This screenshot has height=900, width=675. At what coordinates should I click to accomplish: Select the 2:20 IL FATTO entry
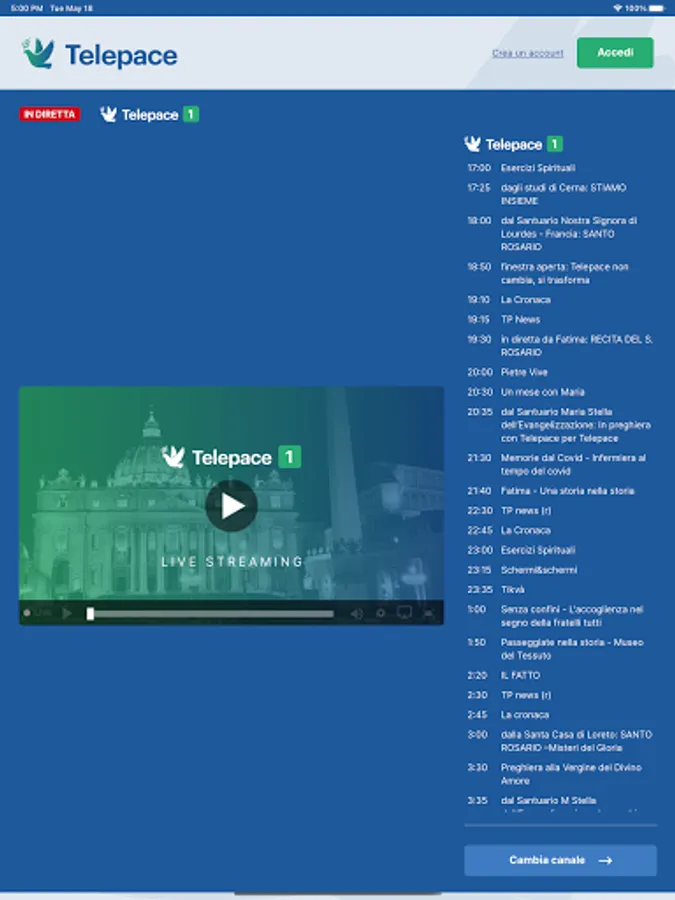560,675
